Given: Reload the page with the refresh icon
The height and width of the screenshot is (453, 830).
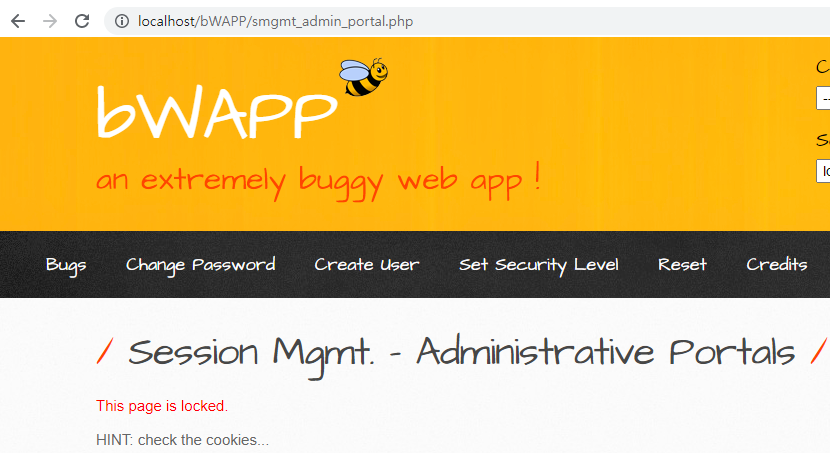Looking at the screenshot, I should click(x=82, y=21).
